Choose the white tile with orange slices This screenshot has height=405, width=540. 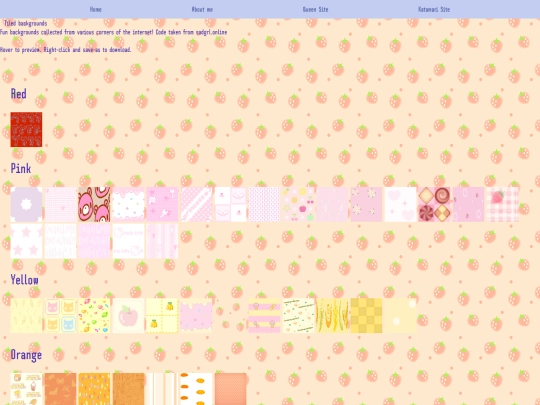pyautogui.click(x=196, y=389)
